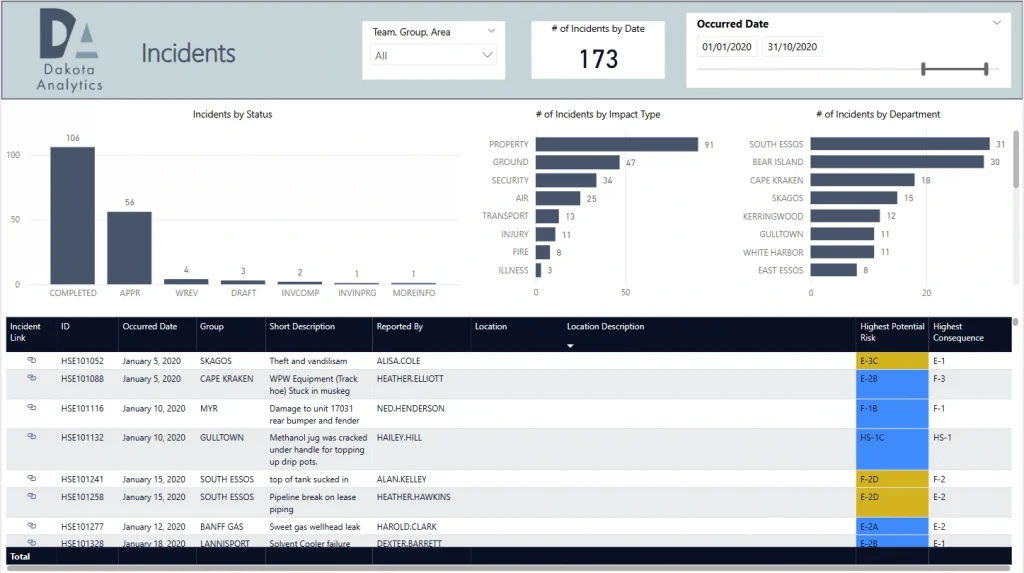Click the Dakota Analytics logo

click(70, 50)
